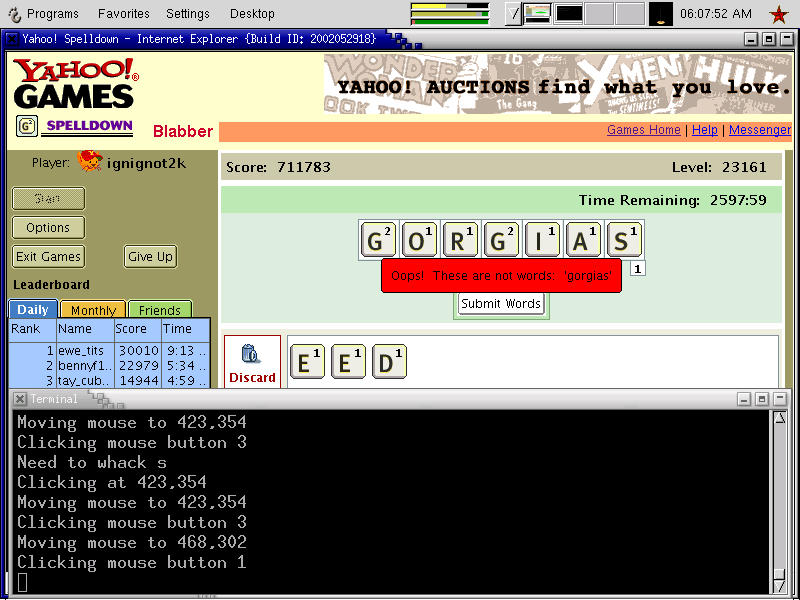Open the Help link
The image size is (800, 600).
tap(705, 130)
